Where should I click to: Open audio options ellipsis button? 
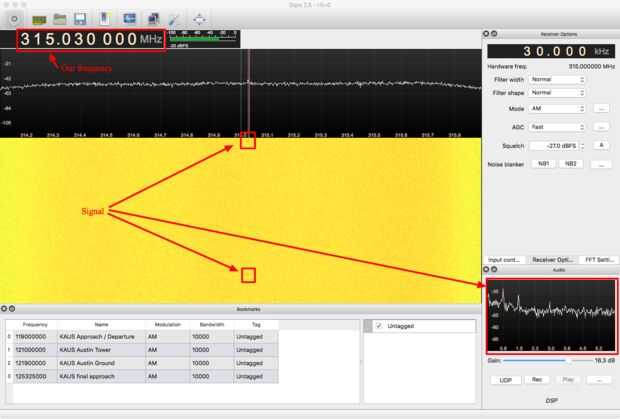(599, 380)
